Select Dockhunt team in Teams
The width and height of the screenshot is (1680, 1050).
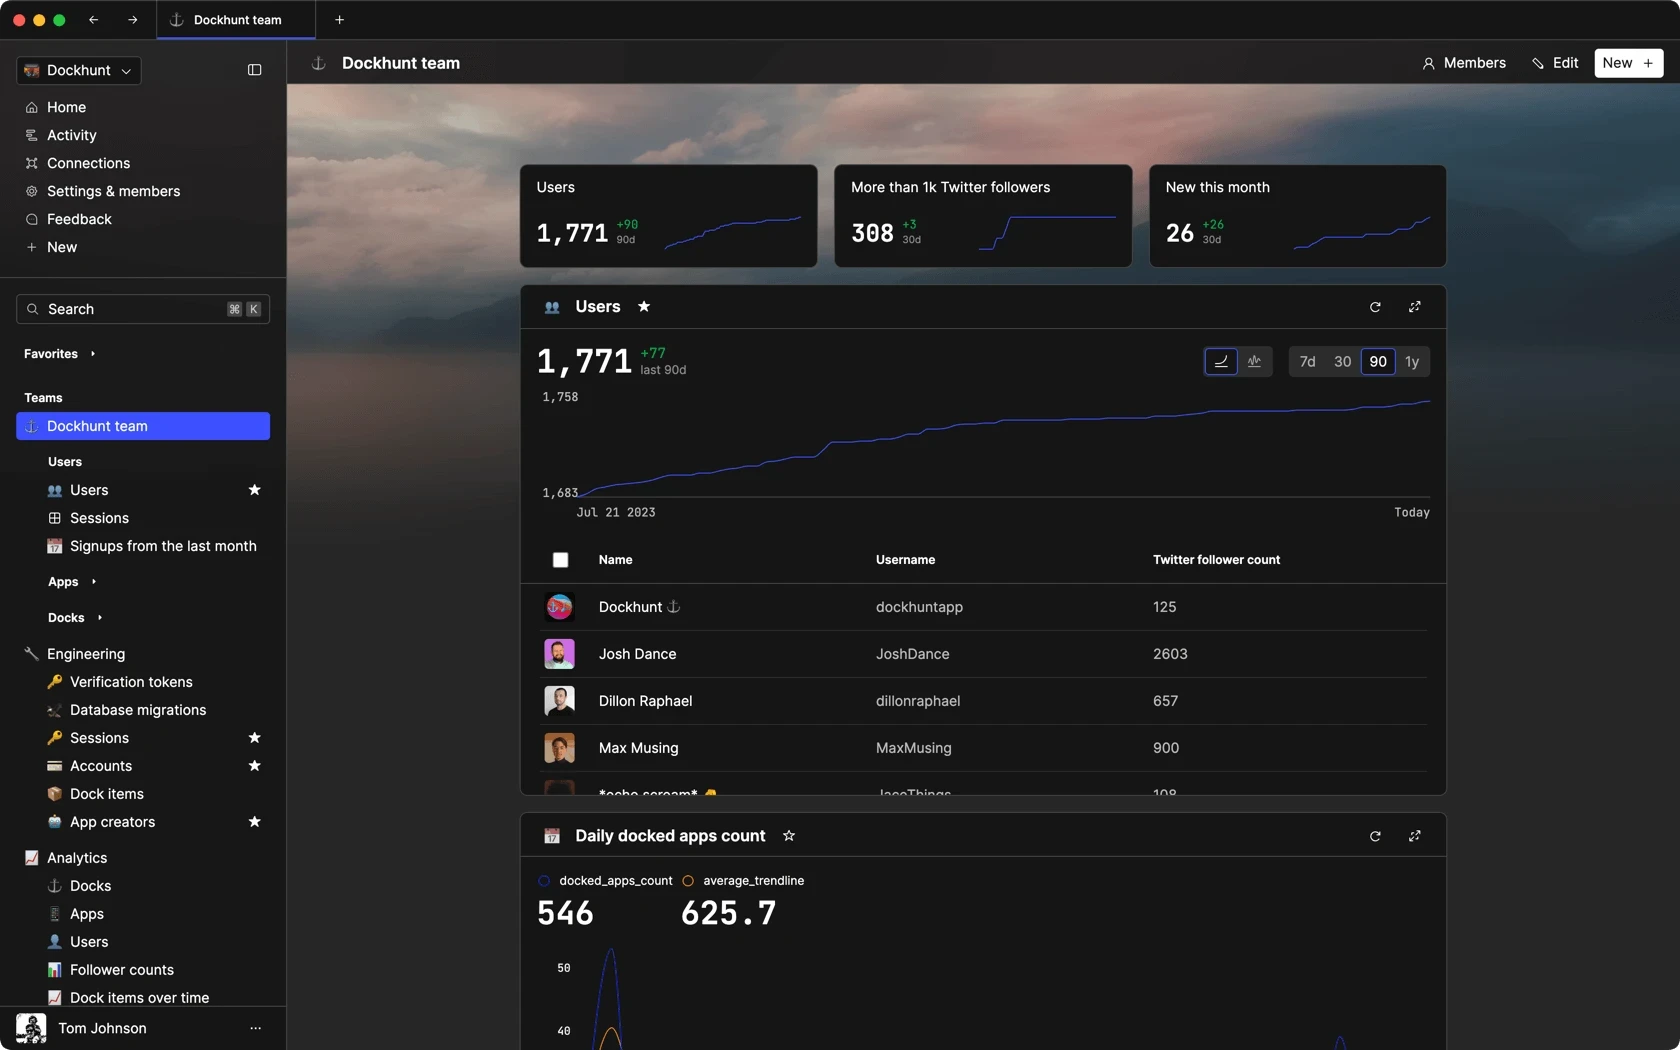pyautogui.click(x=143, y=426)
